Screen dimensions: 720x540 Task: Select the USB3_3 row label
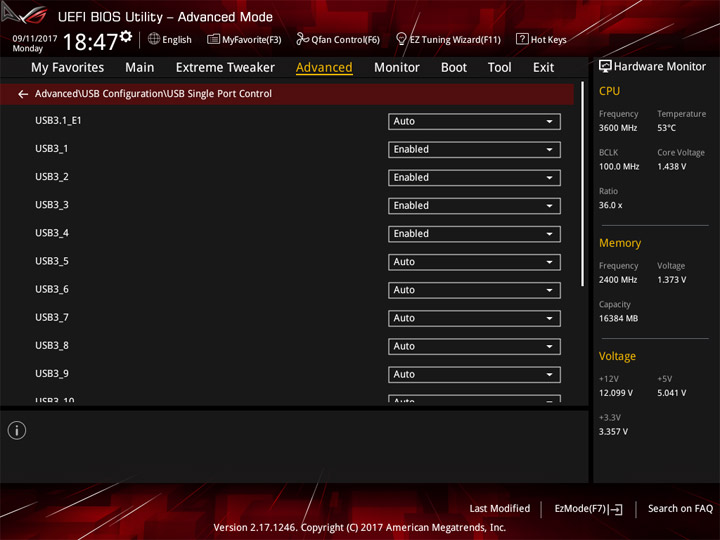pos(52,205)
